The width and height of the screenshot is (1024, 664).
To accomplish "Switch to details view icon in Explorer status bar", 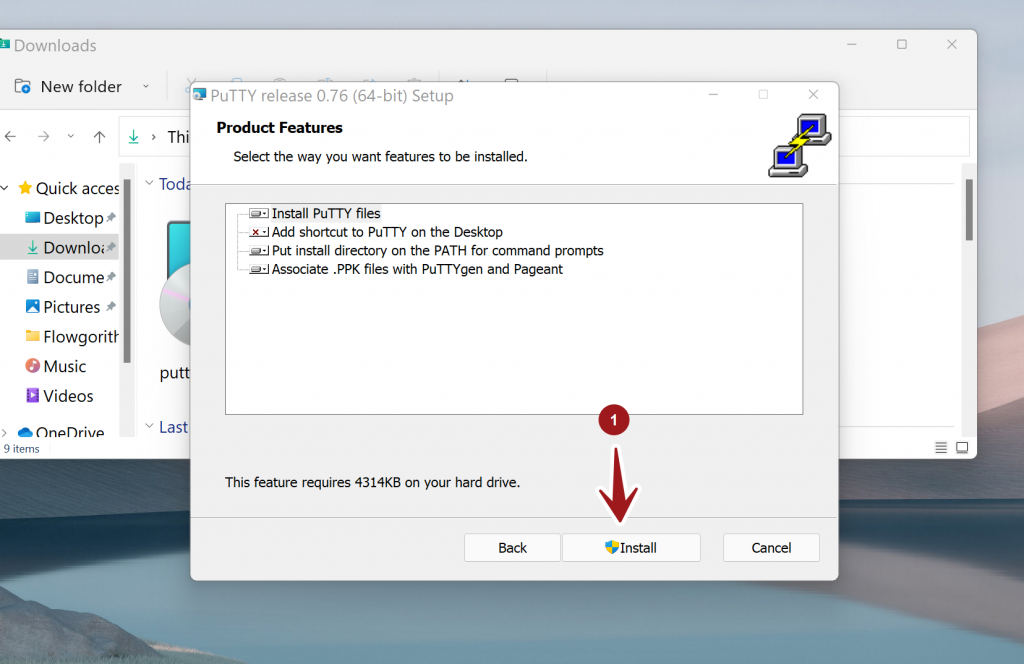I will click(x=941, y=447).
